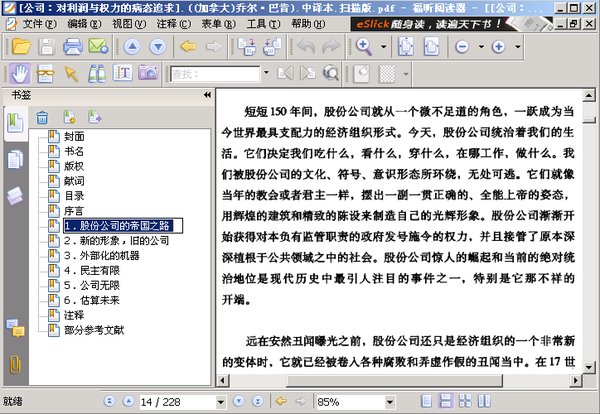Open the 部分参考文献 bookmark
The image size is (600, 414).
[x=94, y=330]
